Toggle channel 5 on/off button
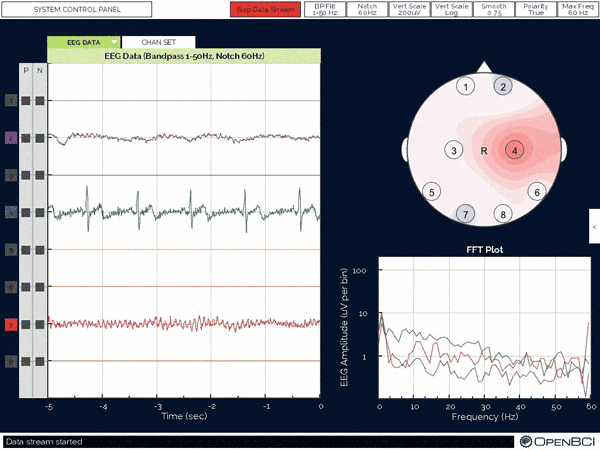Image resolution: width=600 pixels, height=450 pixels. click(11, 250)
